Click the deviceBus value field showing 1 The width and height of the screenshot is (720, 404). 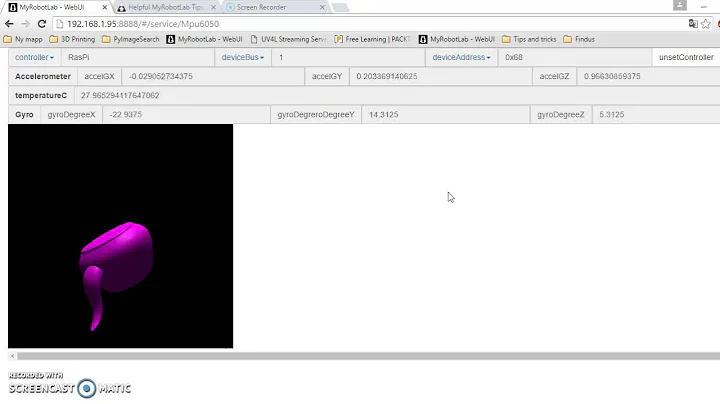click(349, 57)
